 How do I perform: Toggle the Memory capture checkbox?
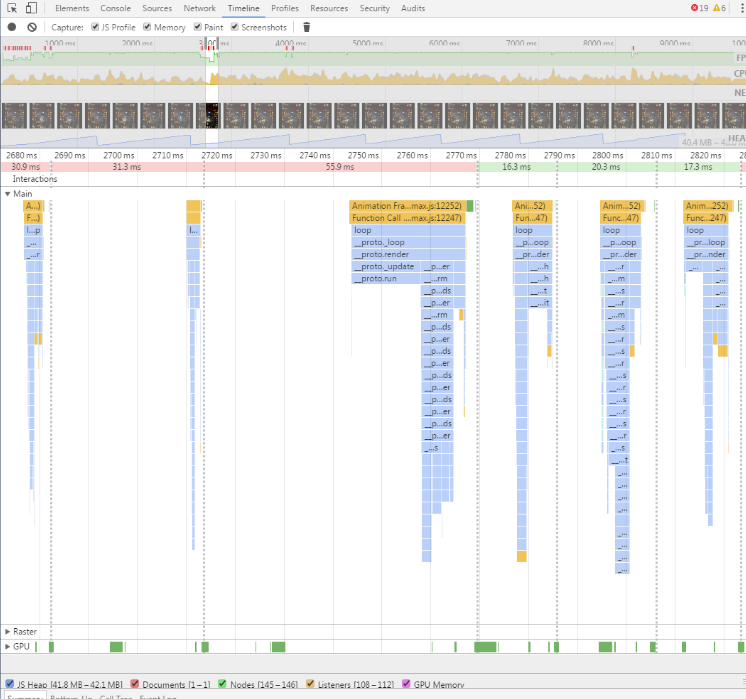[x=147, y=27]
